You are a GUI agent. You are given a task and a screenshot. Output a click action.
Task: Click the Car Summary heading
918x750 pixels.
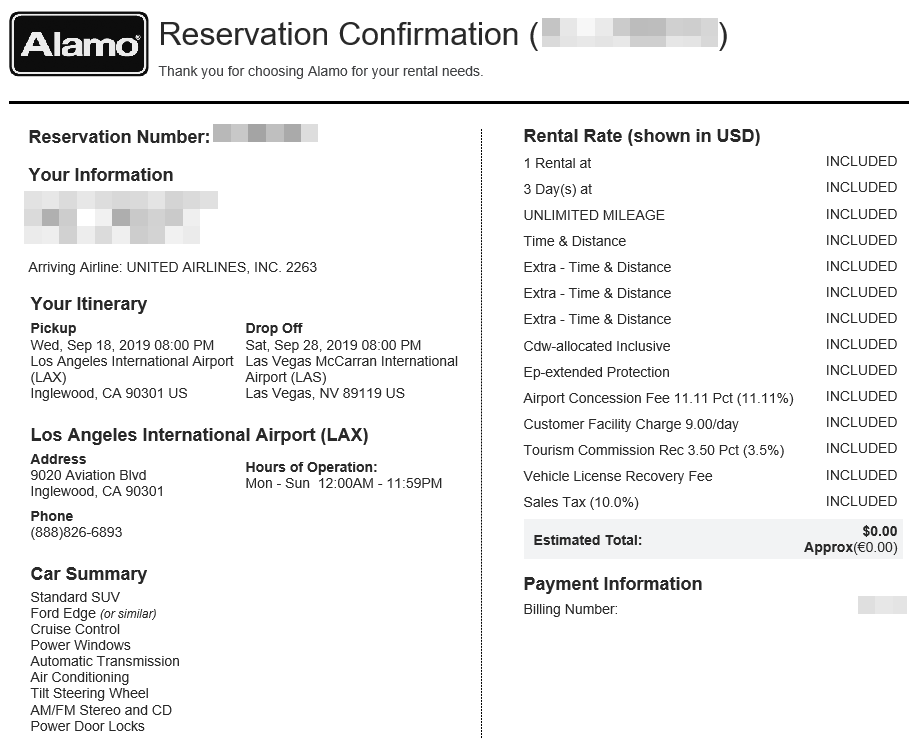pyautogui.click(x=88, y=574)
